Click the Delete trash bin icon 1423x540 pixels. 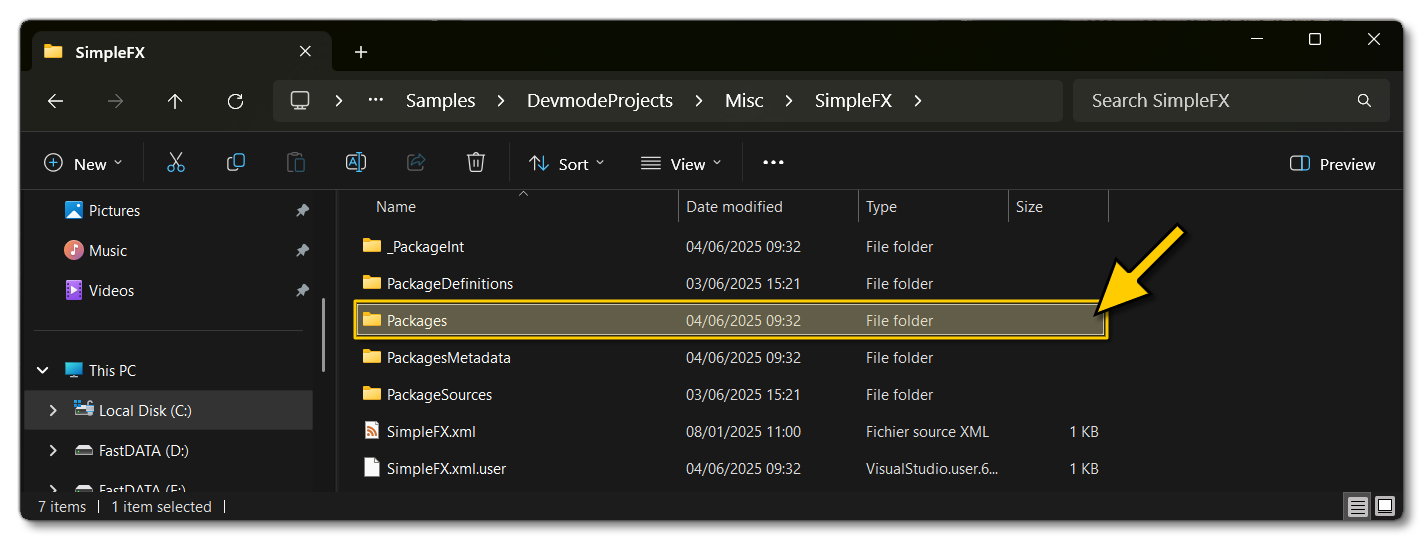[476, 163]
